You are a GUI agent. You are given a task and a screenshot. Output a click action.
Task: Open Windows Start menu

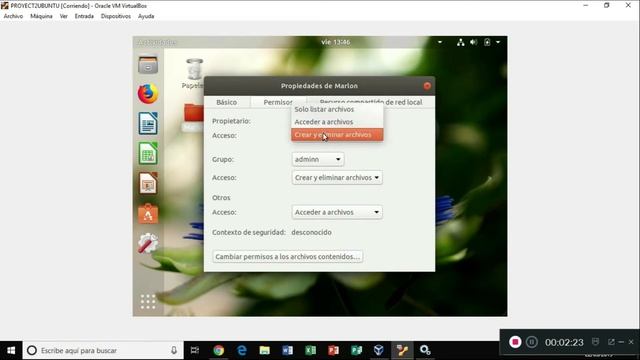(x=11, y=350)
